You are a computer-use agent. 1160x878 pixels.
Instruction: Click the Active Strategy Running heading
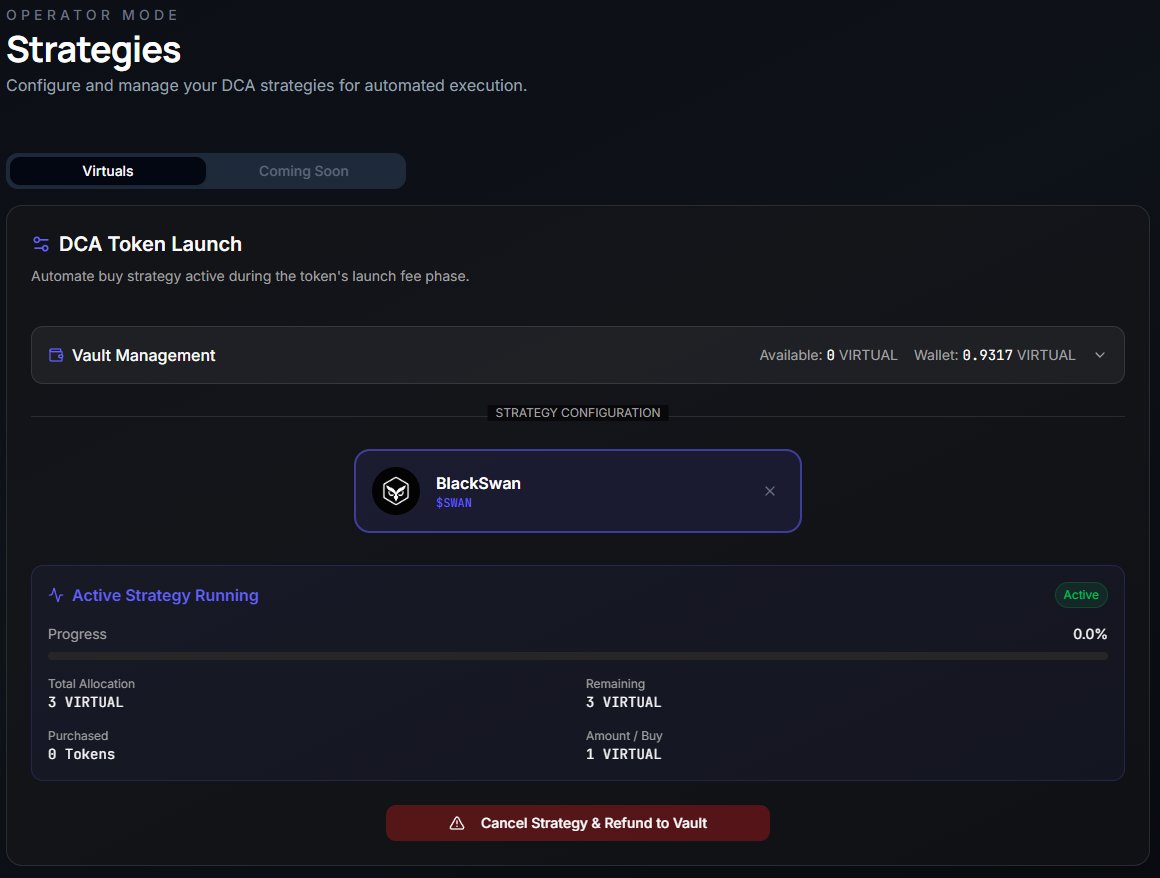(165, 595)
